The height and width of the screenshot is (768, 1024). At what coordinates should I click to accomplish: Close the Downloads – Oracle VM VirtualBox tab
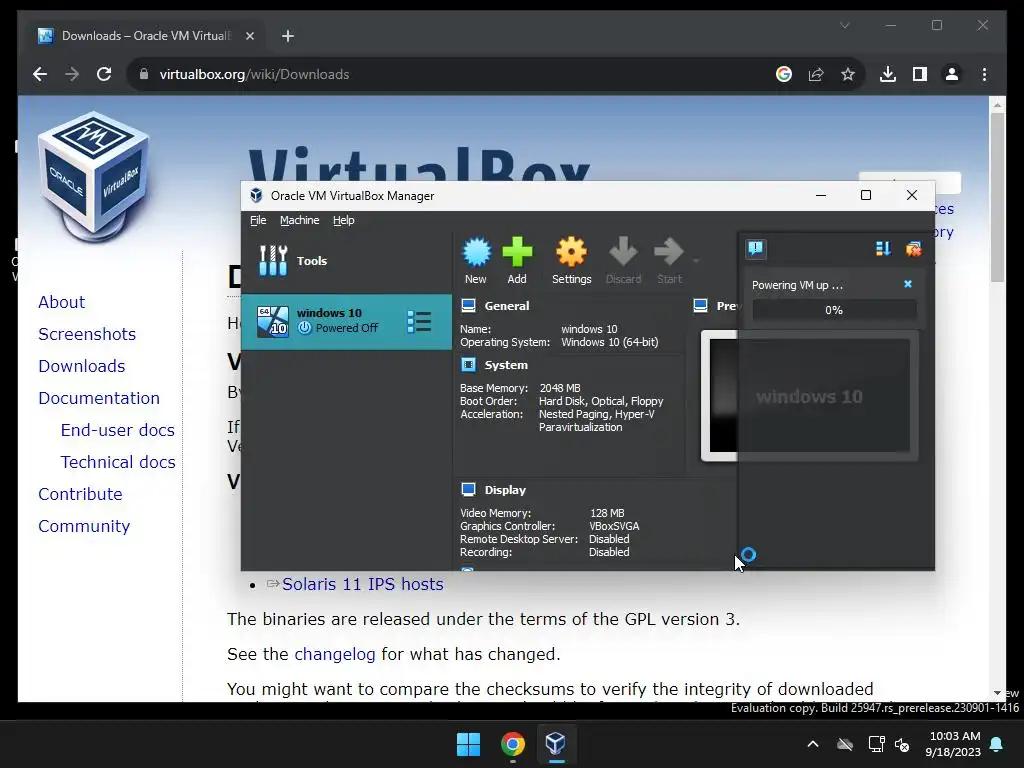[249, 36]
